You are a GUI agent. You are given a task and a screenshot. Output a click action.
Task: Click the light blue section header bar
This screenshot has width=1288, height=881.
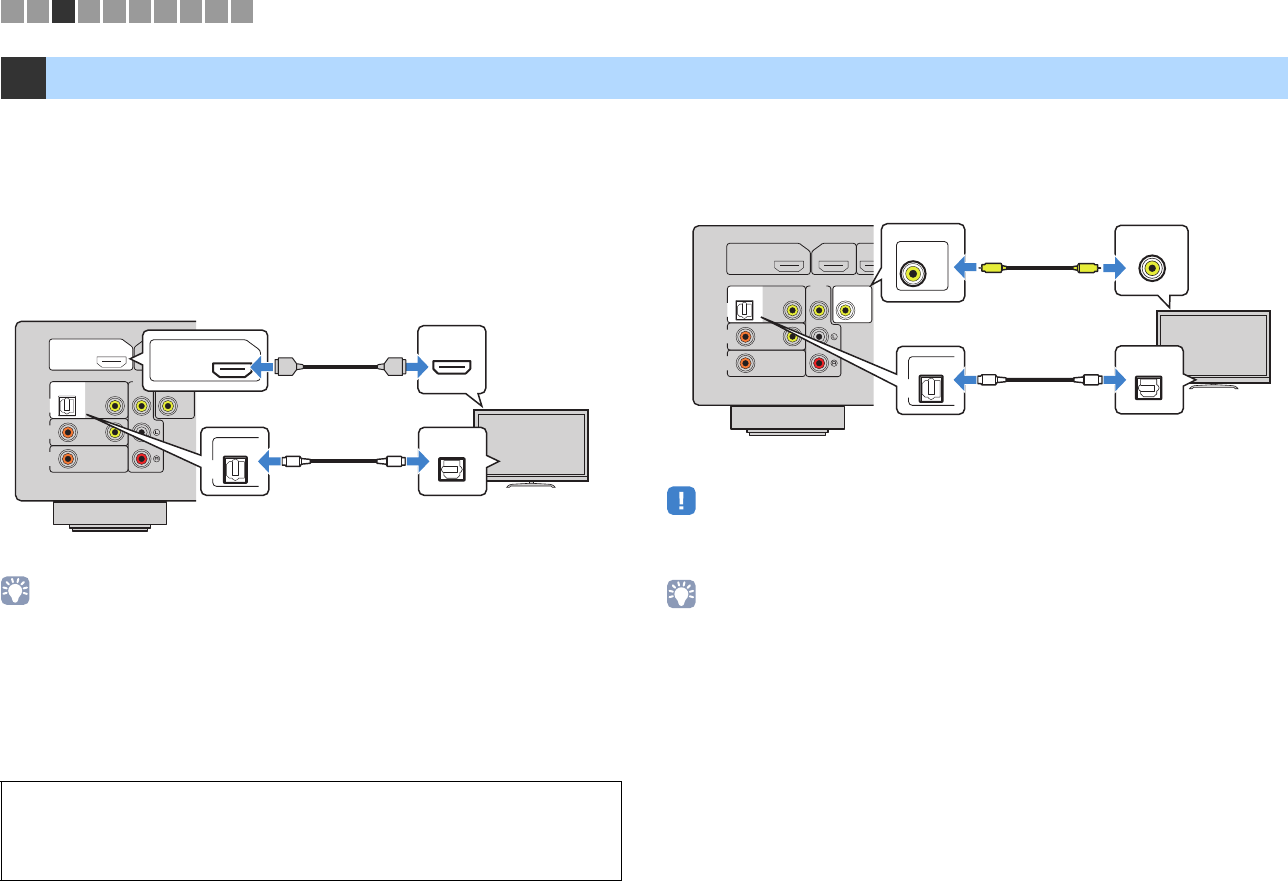point(666,78)
